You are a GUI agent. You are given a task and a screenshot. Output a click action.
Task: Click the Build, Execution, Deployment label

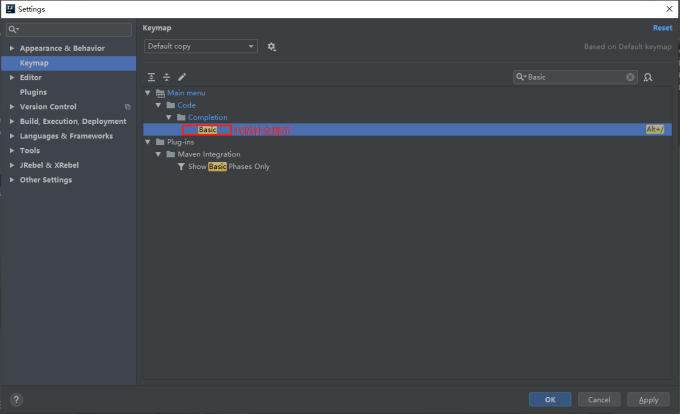73,122
